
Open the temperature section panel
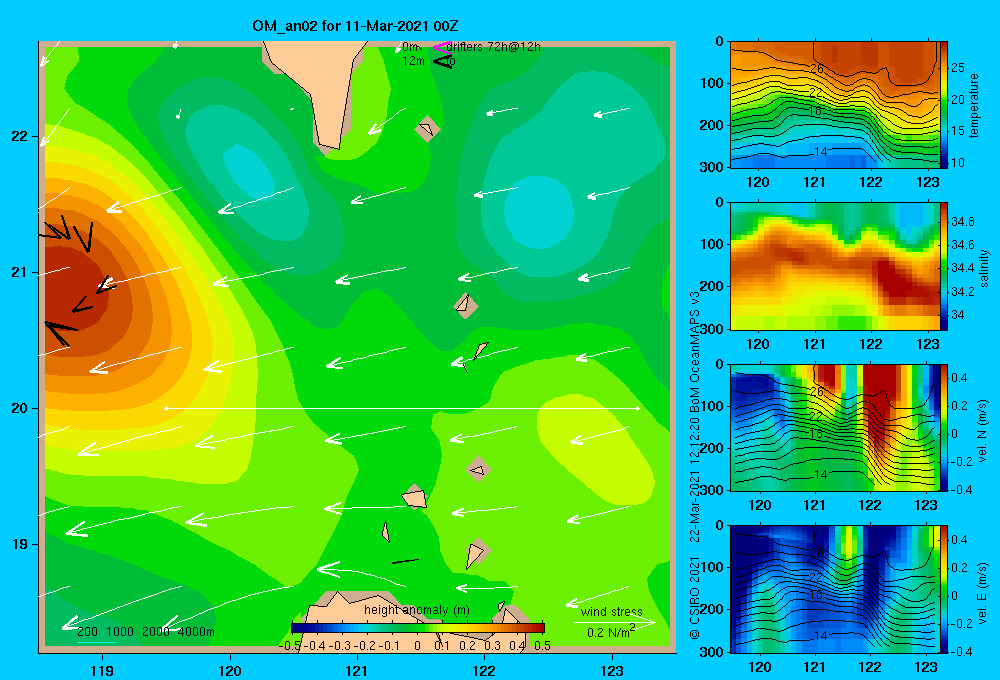(x=835, y=105)
